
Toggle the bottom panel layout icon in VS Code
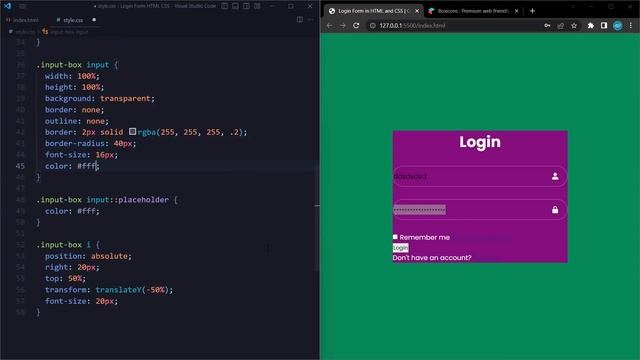point(236,6)
